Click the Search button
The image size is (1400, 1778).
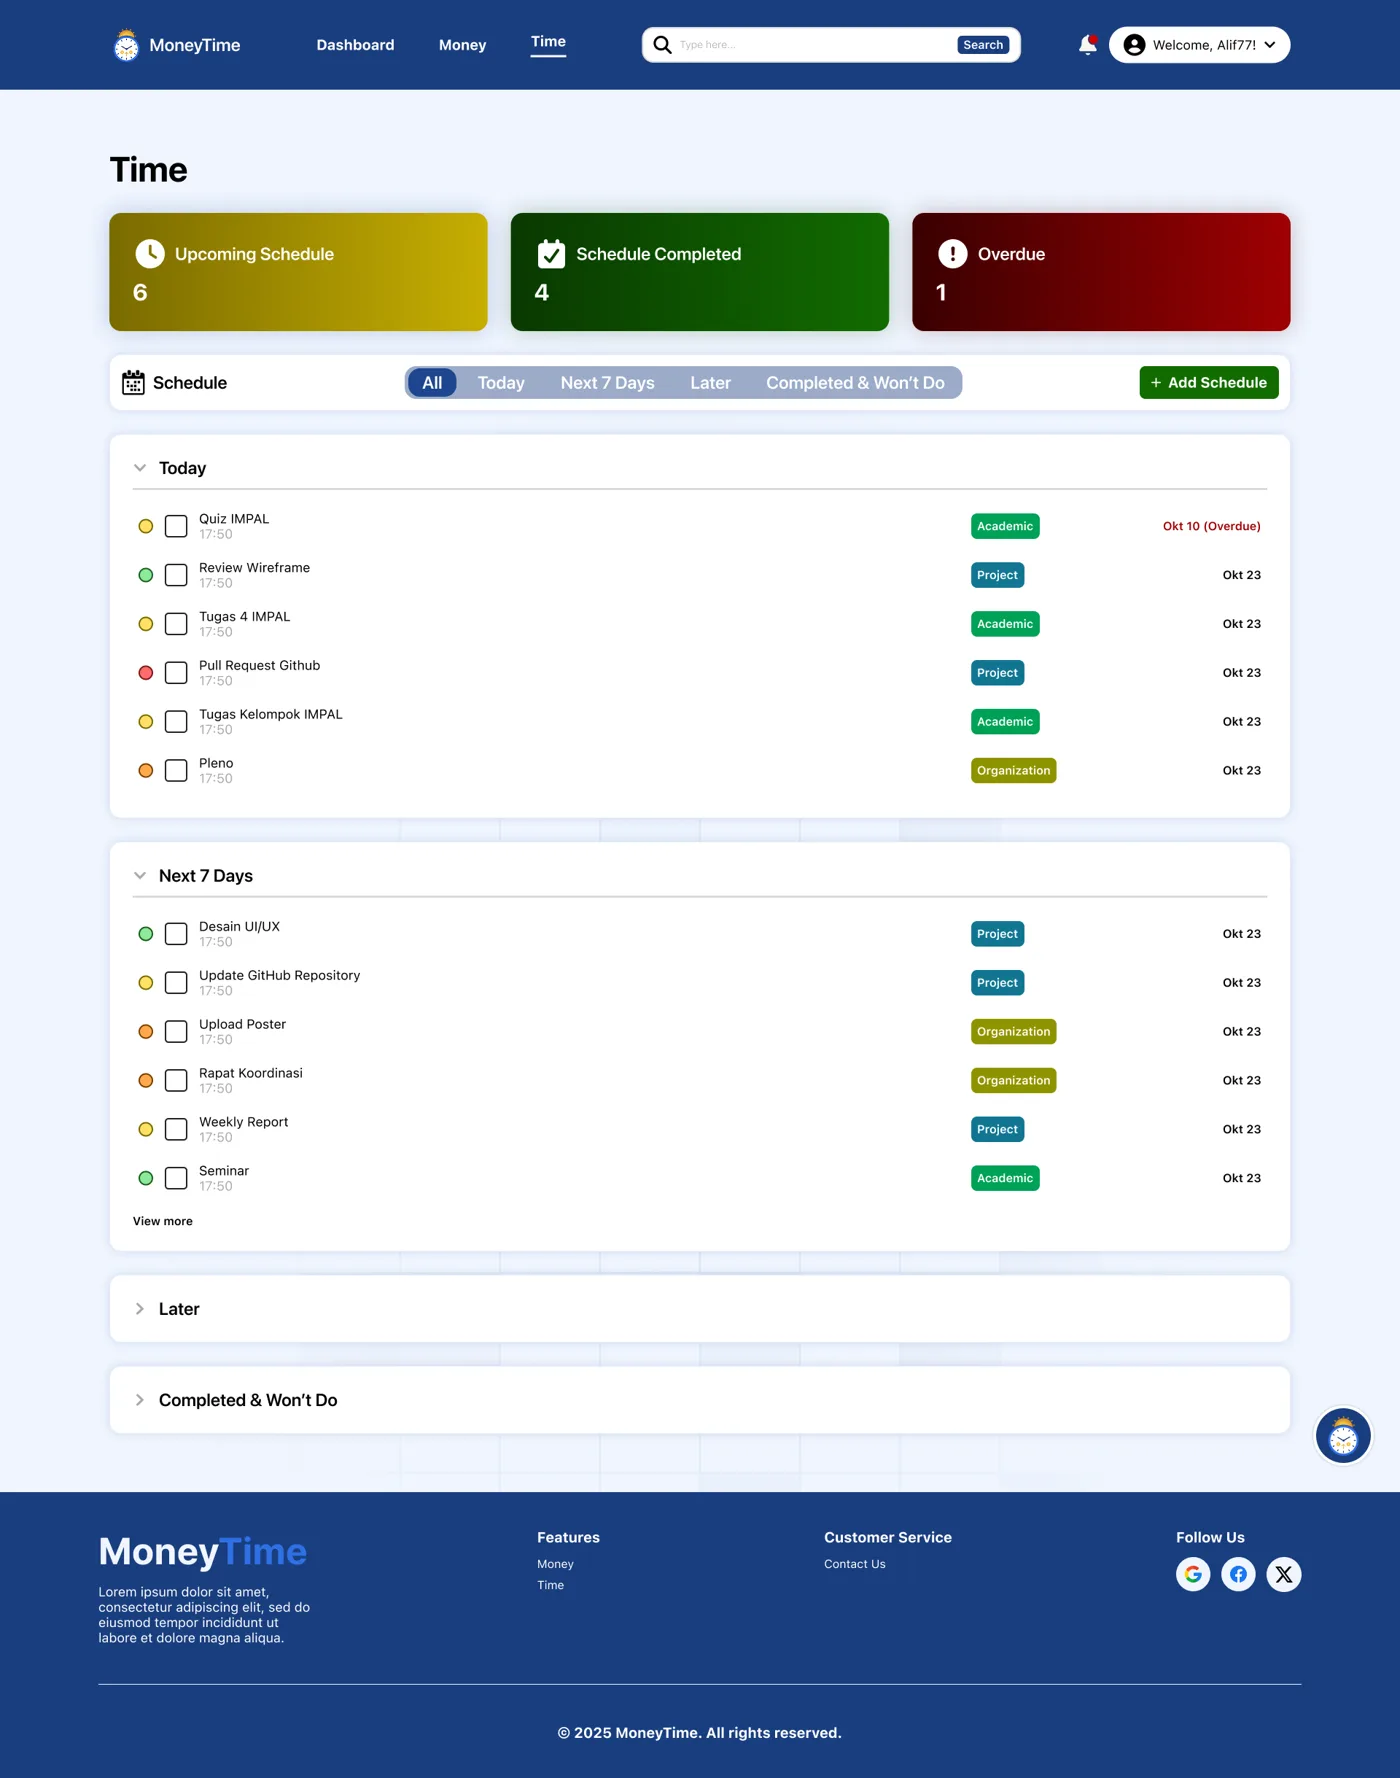coord(983,45)
